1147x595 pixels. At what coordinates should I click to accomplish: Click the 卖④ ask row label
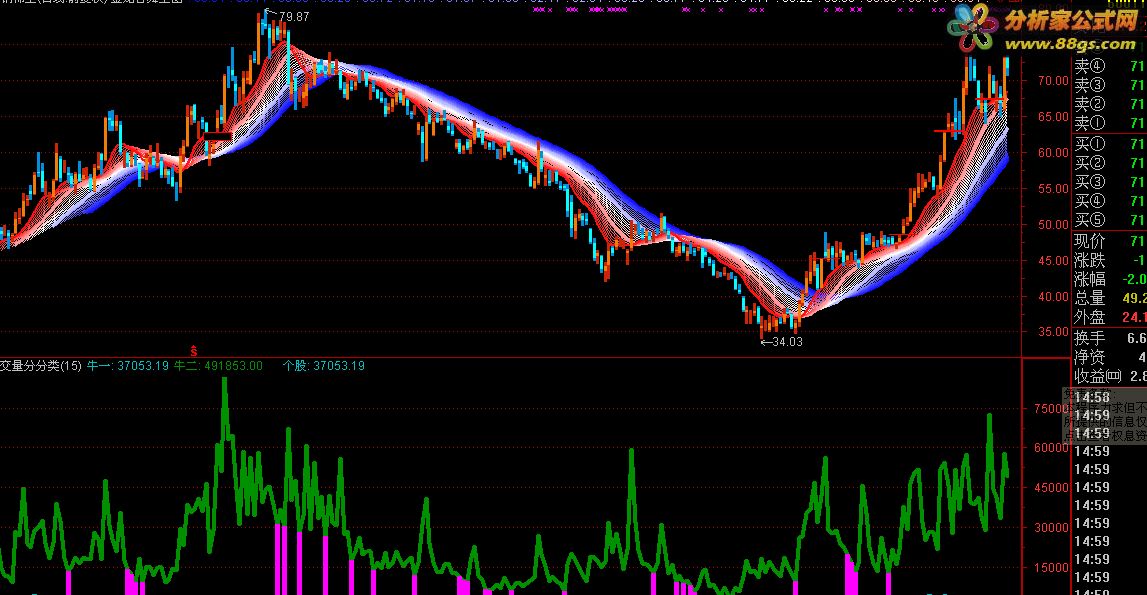pyautogui.click(x=1089, y=66)
